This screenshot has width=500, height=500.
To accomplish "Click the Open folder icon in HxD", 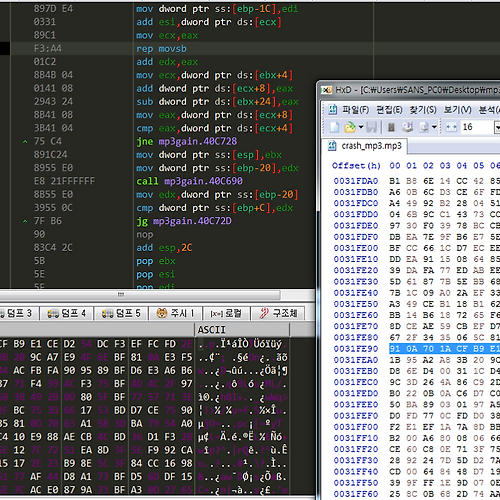I will [x=350, y=127].
